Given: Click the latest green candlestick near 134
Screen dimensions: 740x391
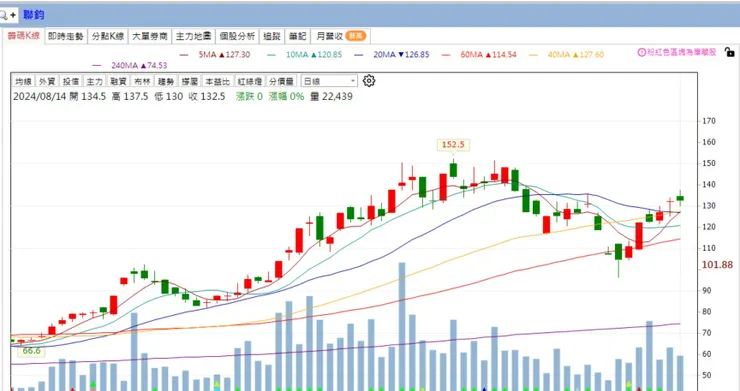Looking at the screenshot, I should [680, 198].
